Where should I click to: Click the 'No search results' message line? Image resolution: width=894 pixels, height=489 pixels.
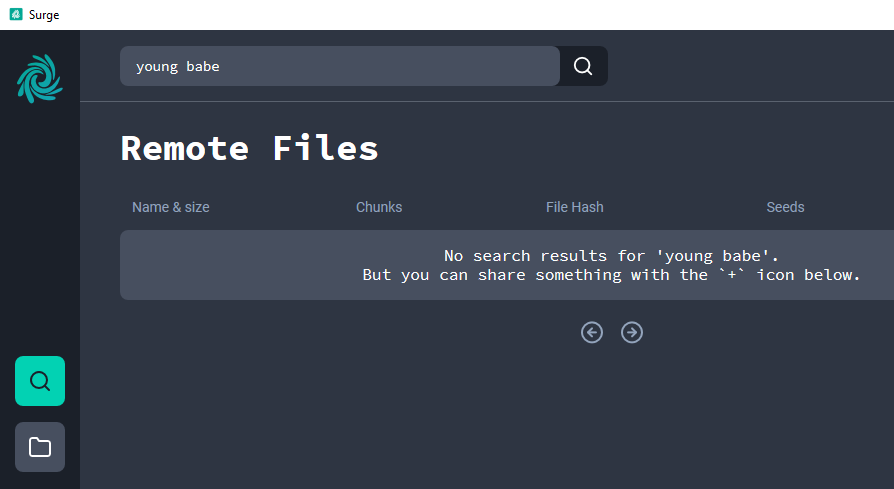point(611,256)
